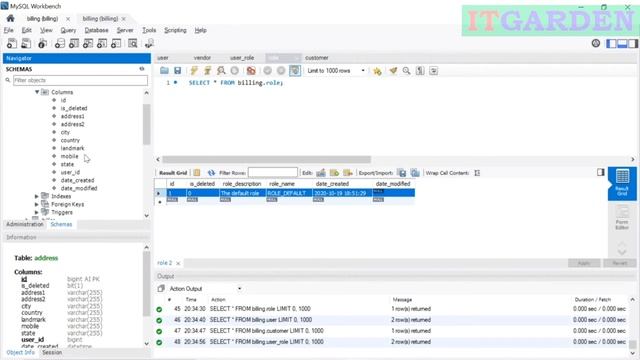Open Workbench preferences gear icon
This screenshot has width=640, height=360.
(x=596, y=43)
